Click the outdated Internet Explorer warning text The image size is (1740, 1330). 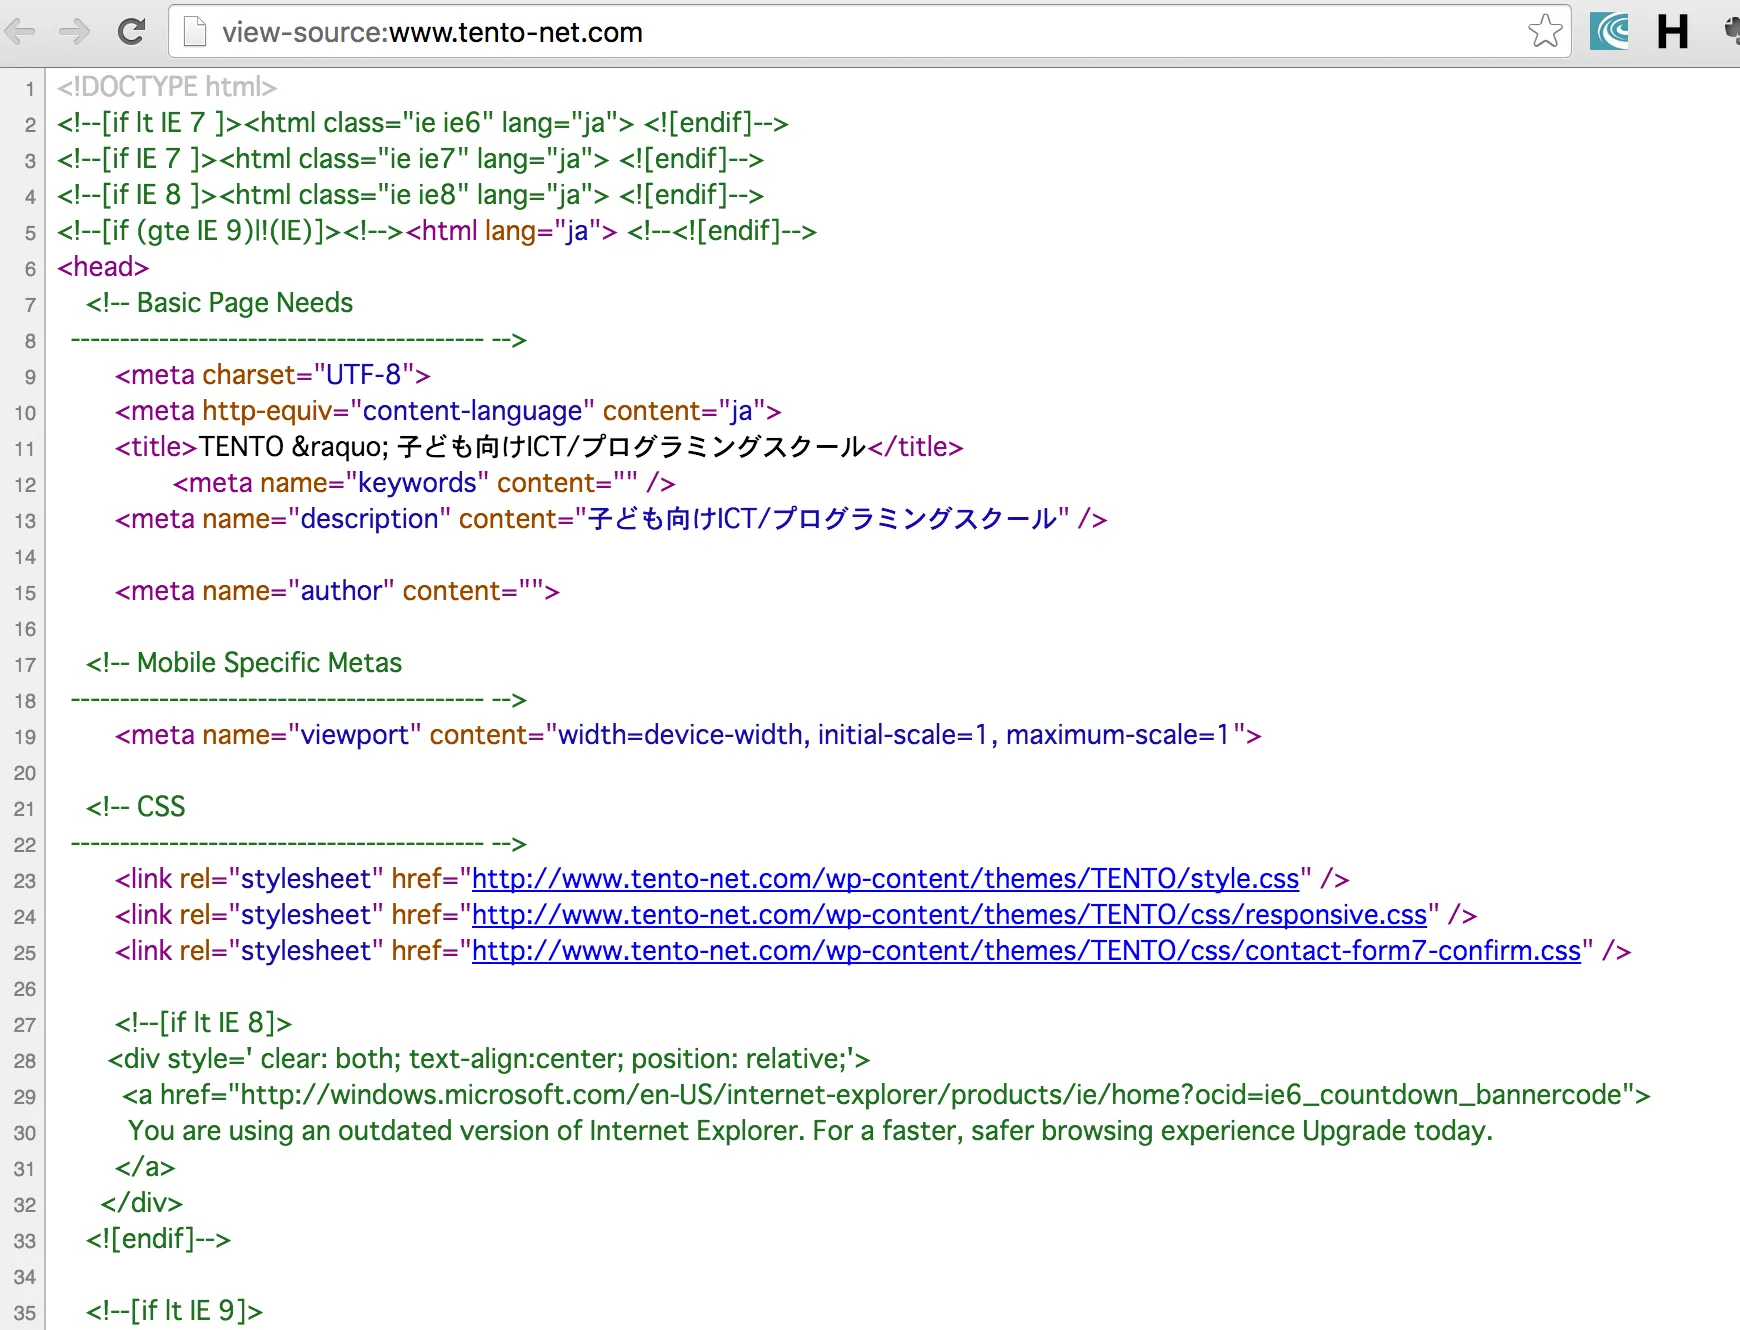810,1131
